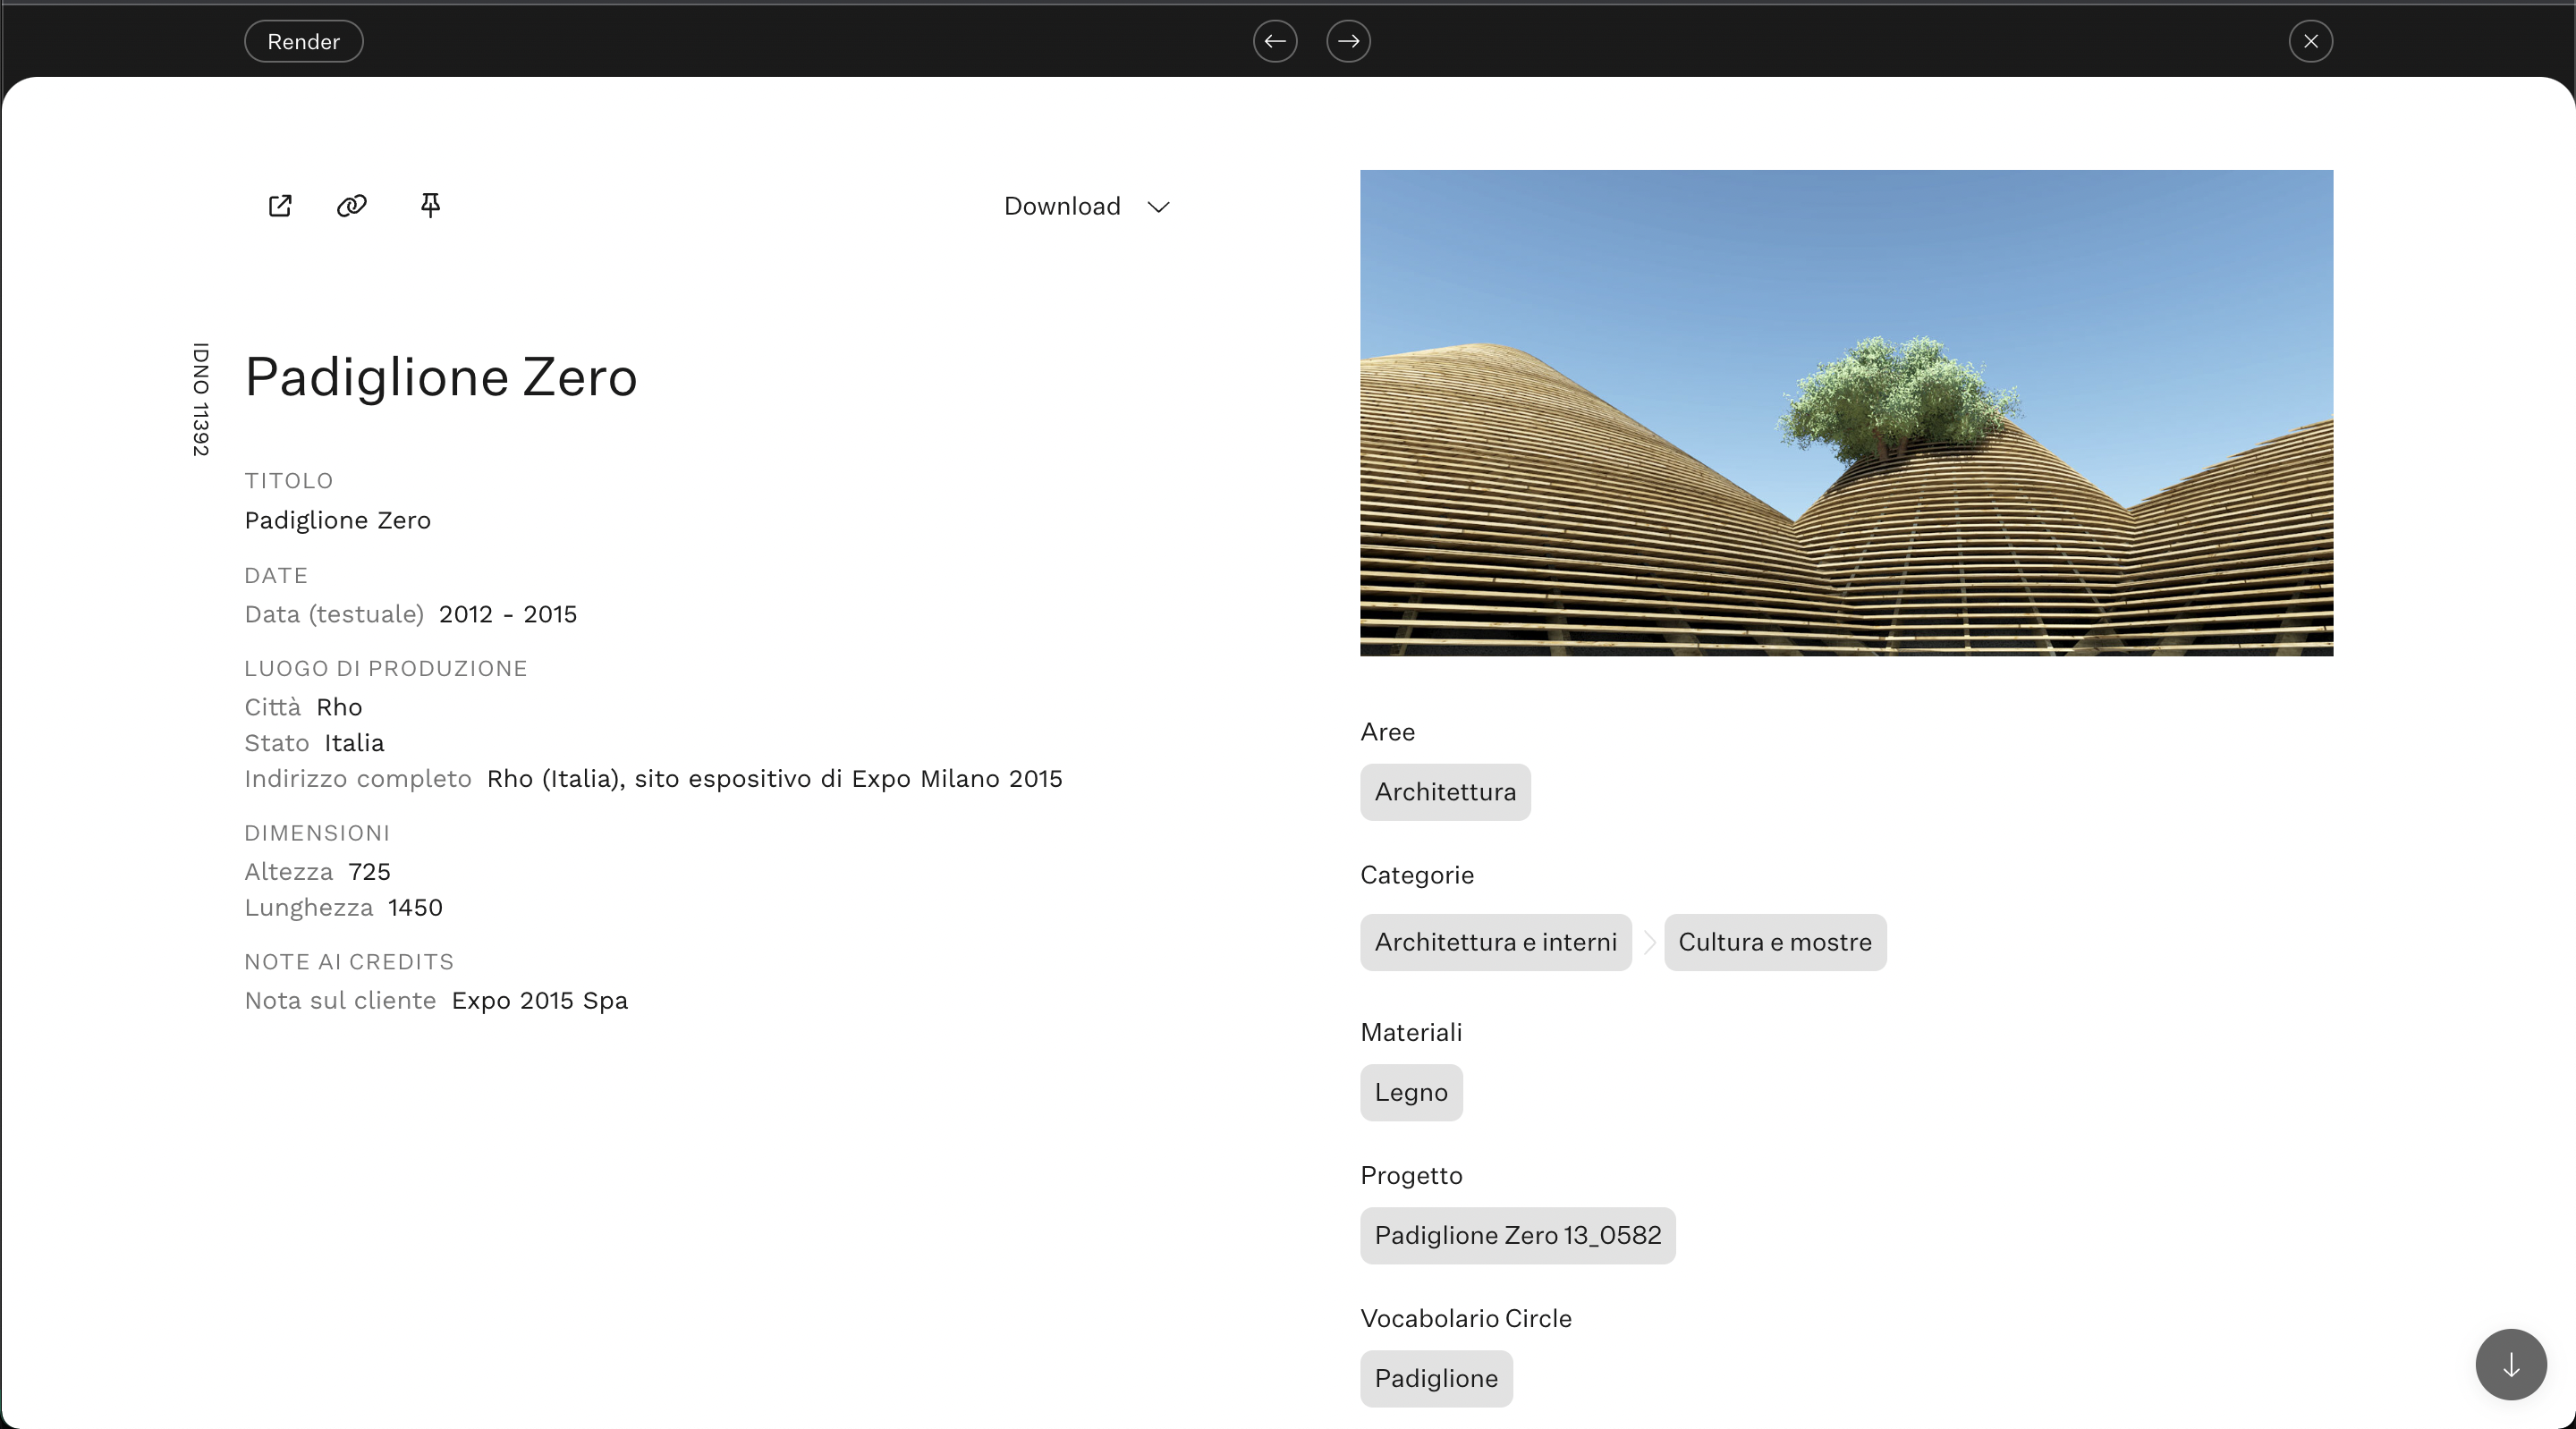Copy the record link icon
Image resolution: width=2576 pixels, height=1429 pixels.
[x=352, y=206]
